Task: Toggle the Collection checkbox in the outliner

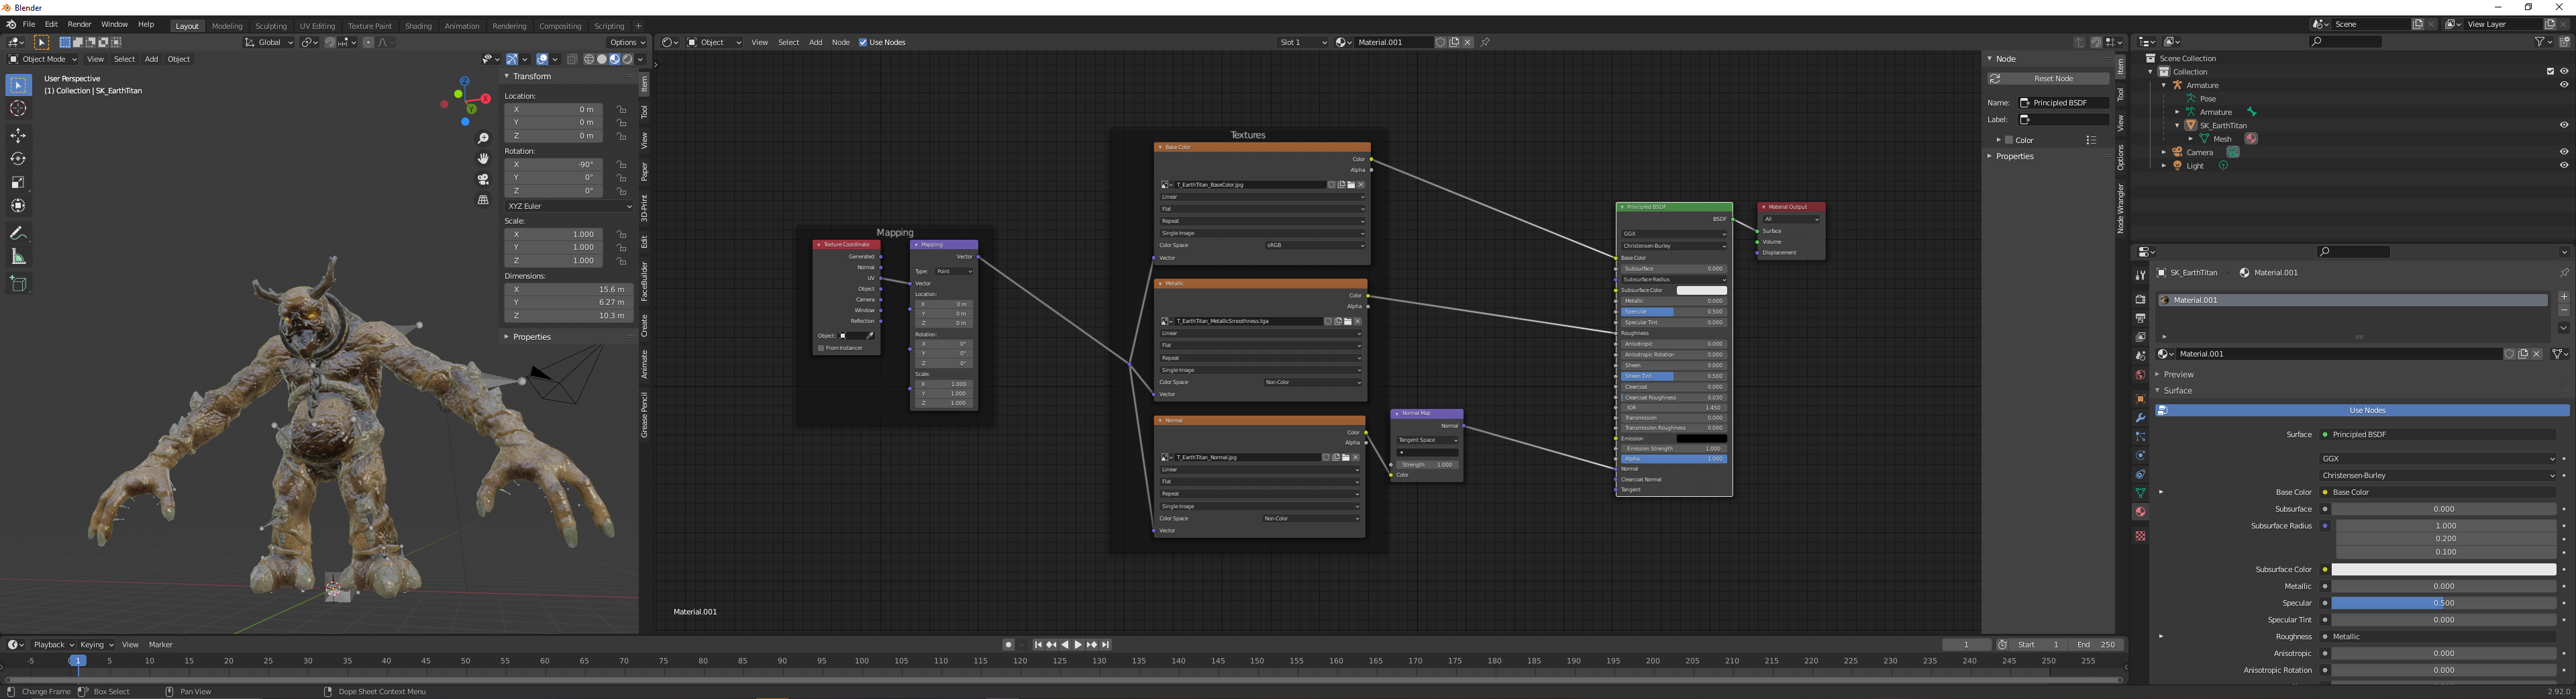Action: 2551,71
